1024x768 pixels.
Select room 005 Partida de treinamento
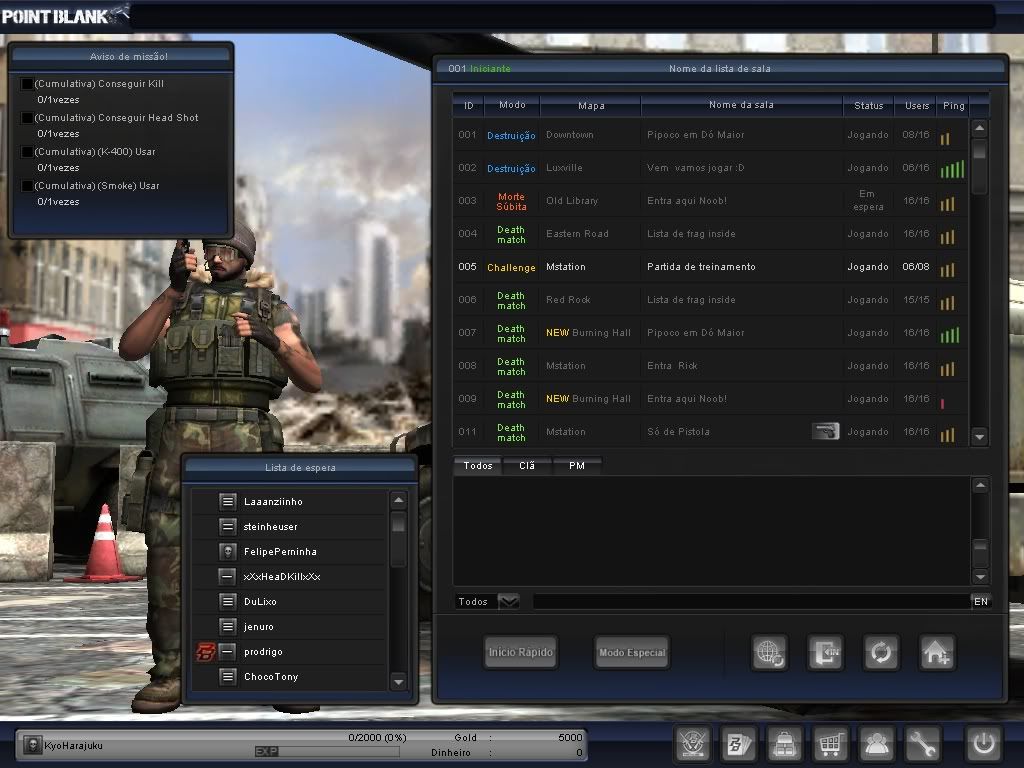[x=711, y=266]
